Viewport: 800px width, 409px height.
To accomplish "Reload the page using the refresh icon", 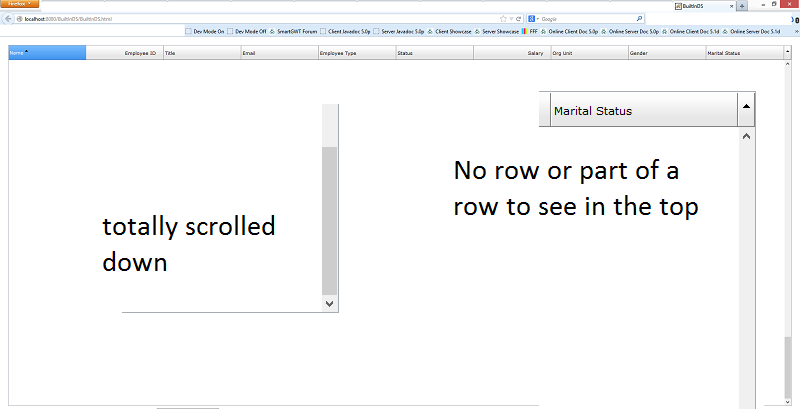I will click(x=519, y=18).
